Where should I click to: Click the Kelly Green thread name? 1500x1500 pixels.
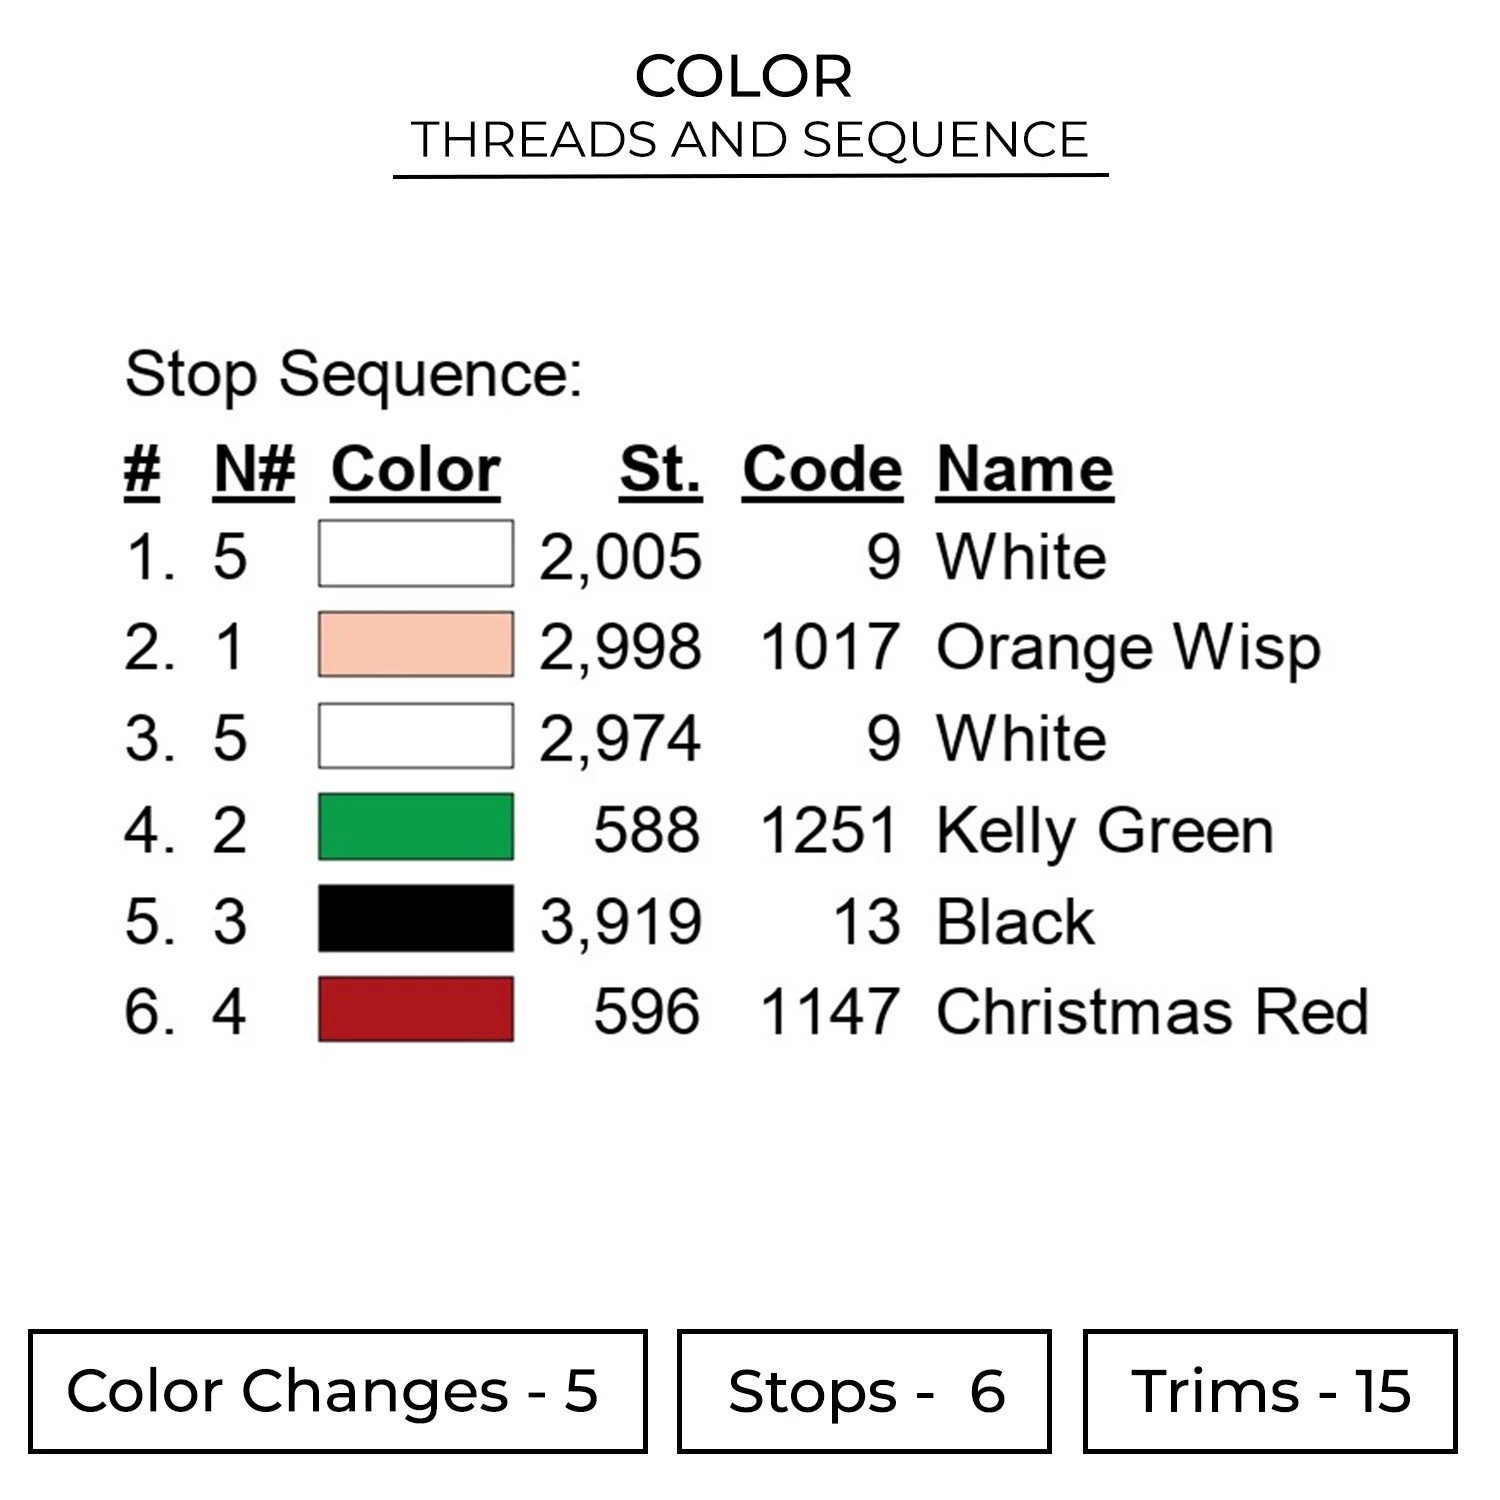pyautogui.click(x=1105, y=831)
